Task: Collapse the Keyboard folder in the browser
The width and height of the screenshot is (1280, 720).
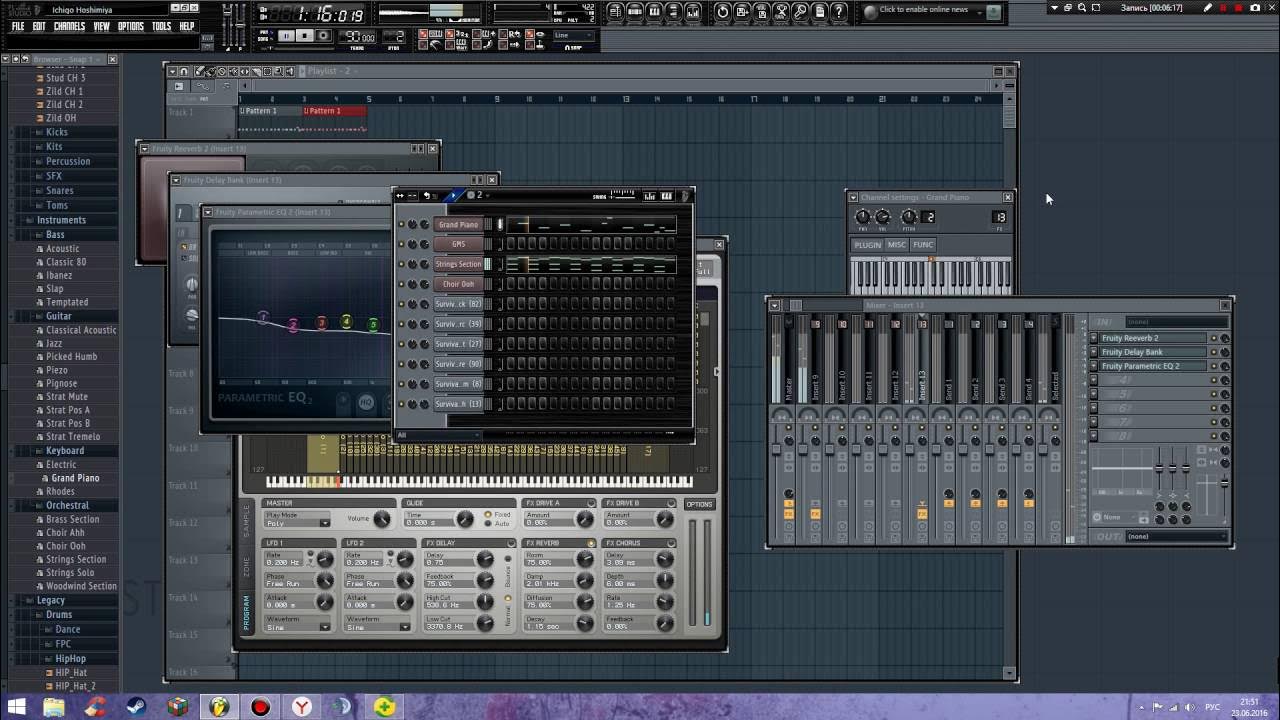Action: (63, 451)
